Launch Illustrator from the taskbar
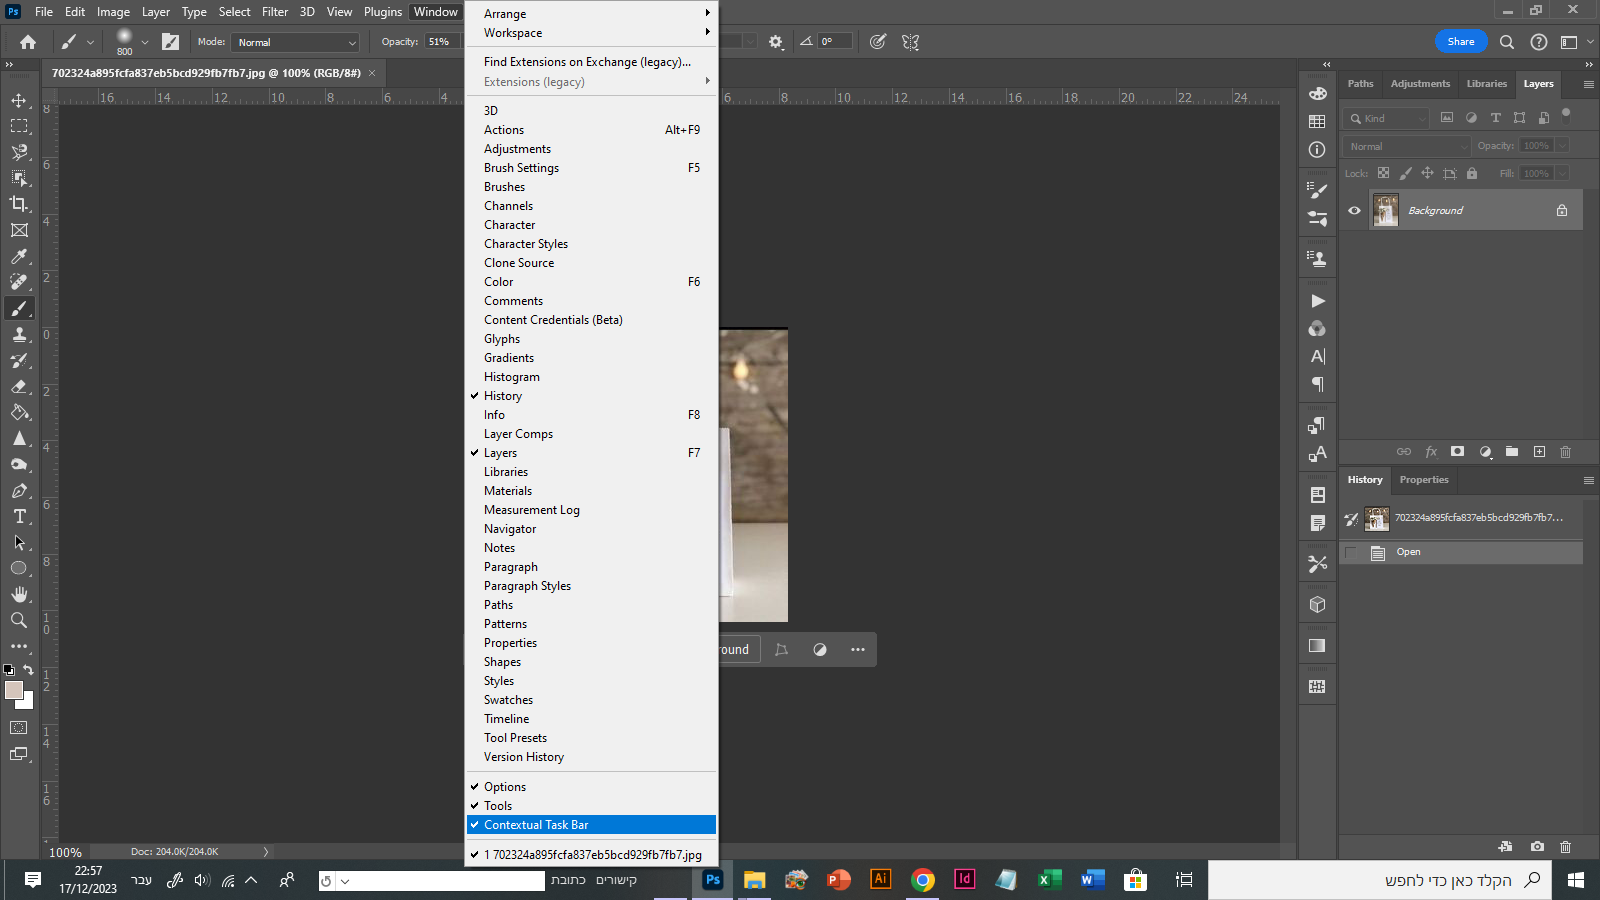This screenshot has height=900, width=1600. pyautogui.click(x=880, y=879)
